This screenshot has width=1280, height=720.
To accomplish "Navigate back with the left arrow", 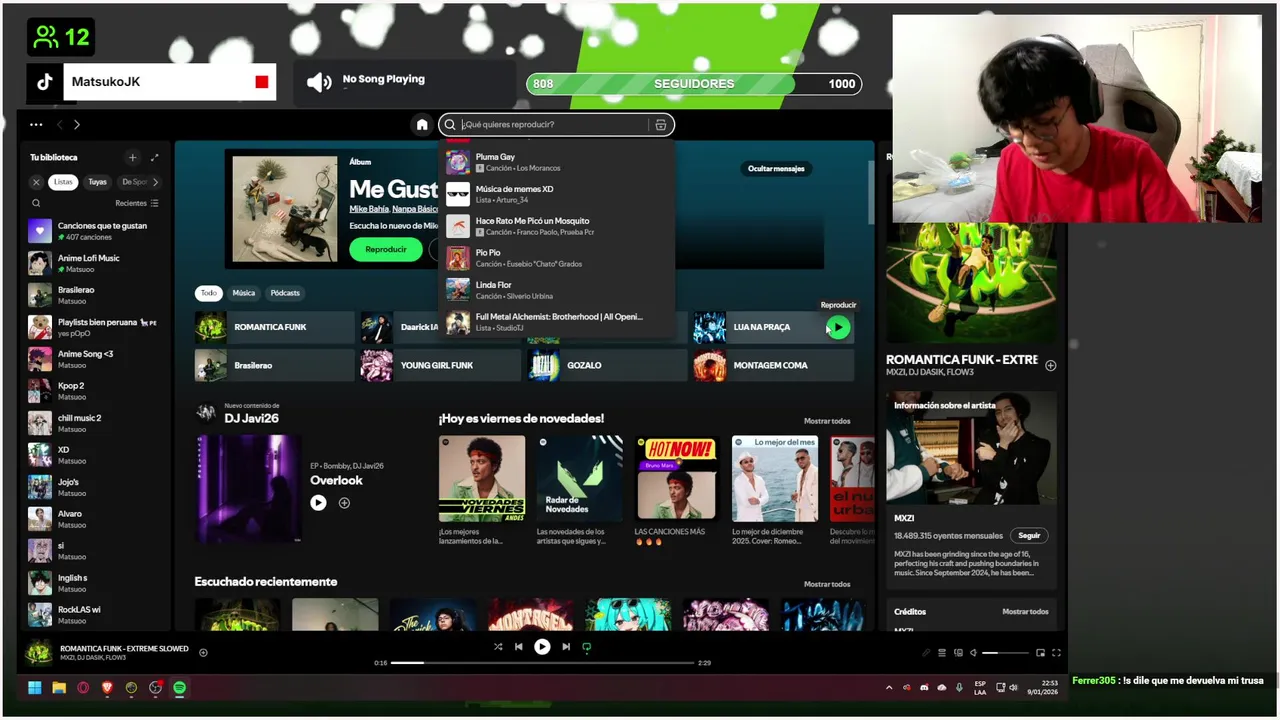I will pos(59,125).
